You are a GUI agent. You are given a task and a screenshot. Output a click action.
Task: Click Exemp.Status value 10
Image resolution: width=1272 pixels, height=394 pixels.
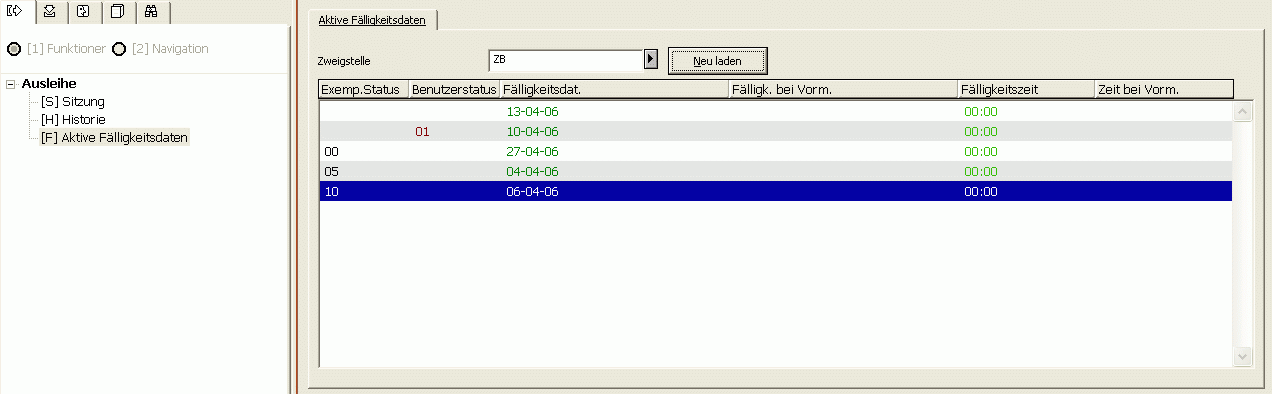[x=332, y=192]
